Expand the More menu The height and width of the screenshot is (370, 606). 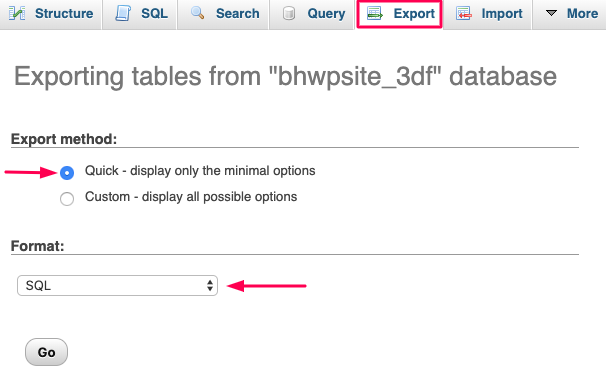tap(572, 14)
